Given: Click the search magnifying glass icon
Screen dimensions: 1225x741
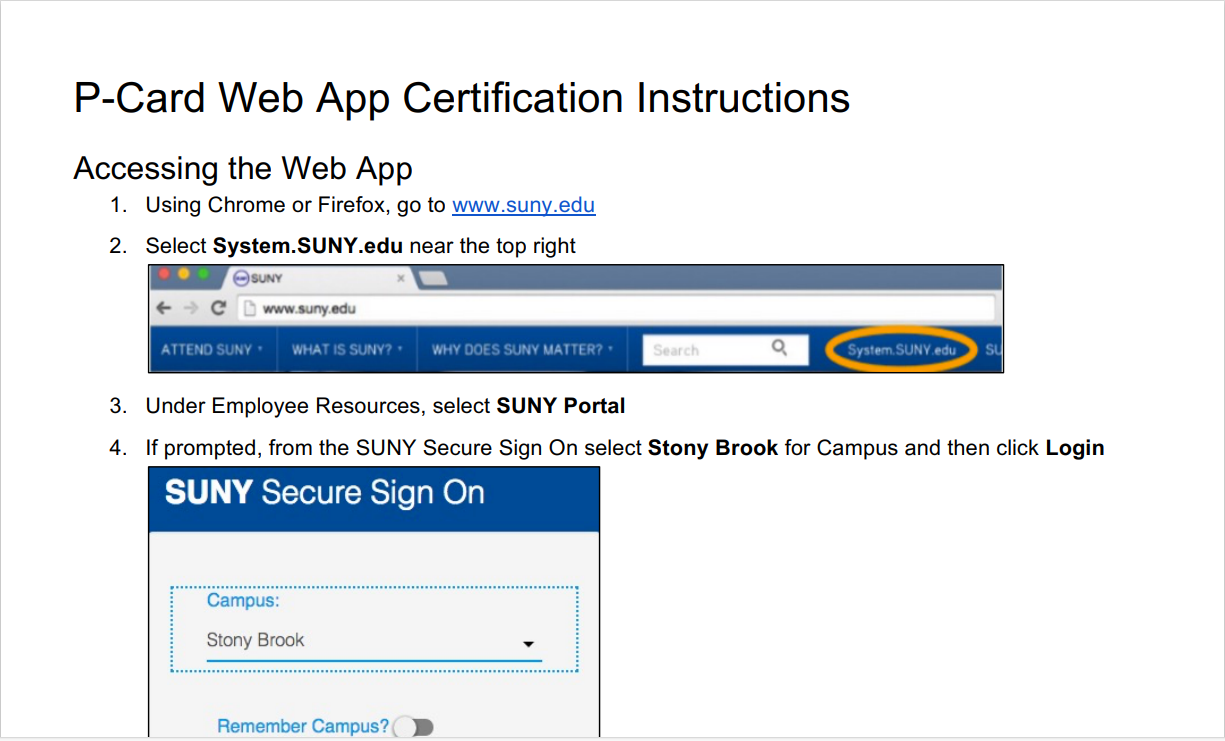Looking at the screenshot, I should (x=780, y=348).
